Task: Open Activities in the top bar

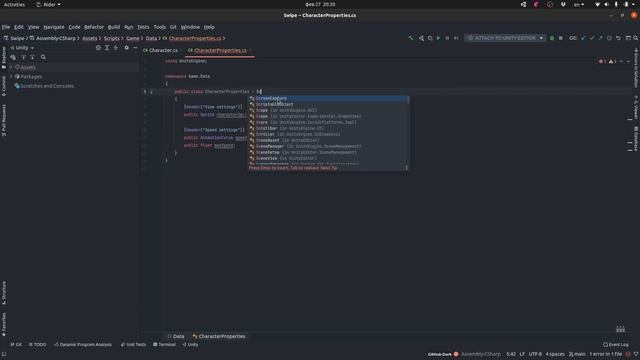Action: point(14,4)
